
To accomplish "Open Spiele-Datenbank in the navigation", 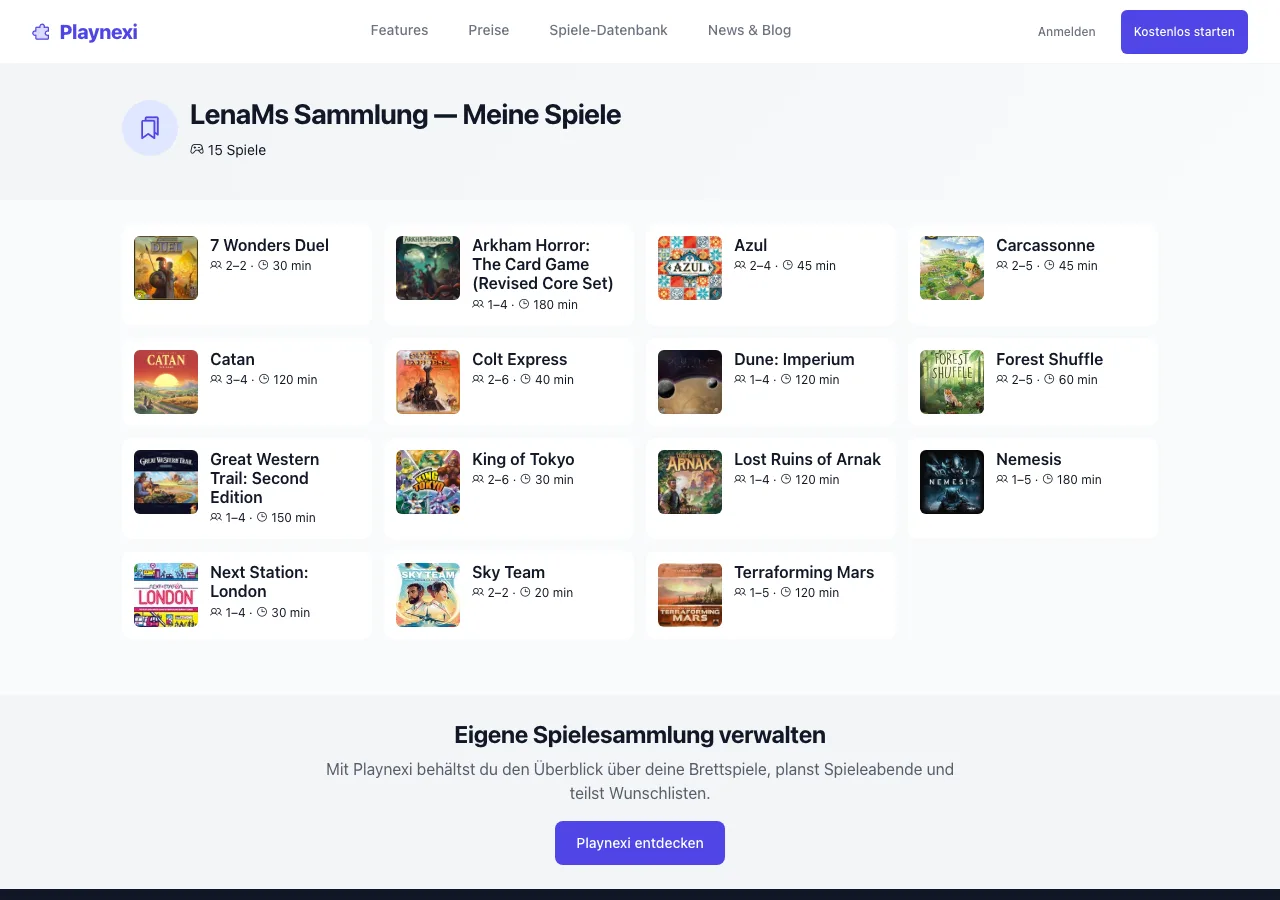I will (x=608, y=30).
